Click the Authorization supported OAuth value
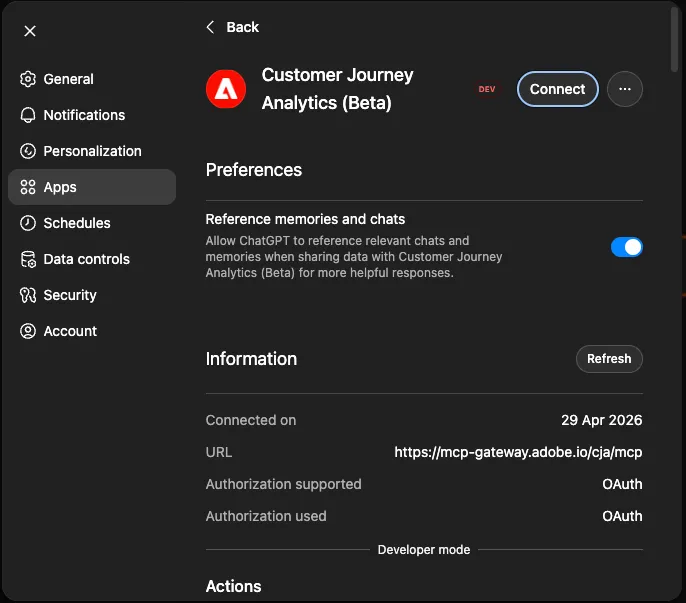 [622, 484]
